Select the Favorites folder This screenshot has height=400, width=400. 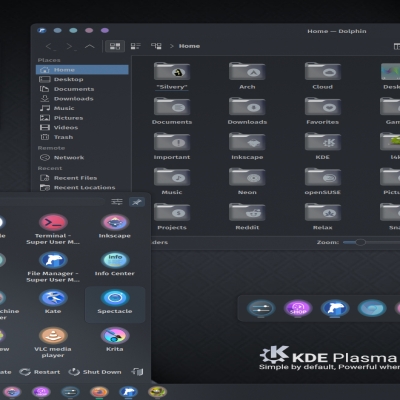tap(323, 111)
